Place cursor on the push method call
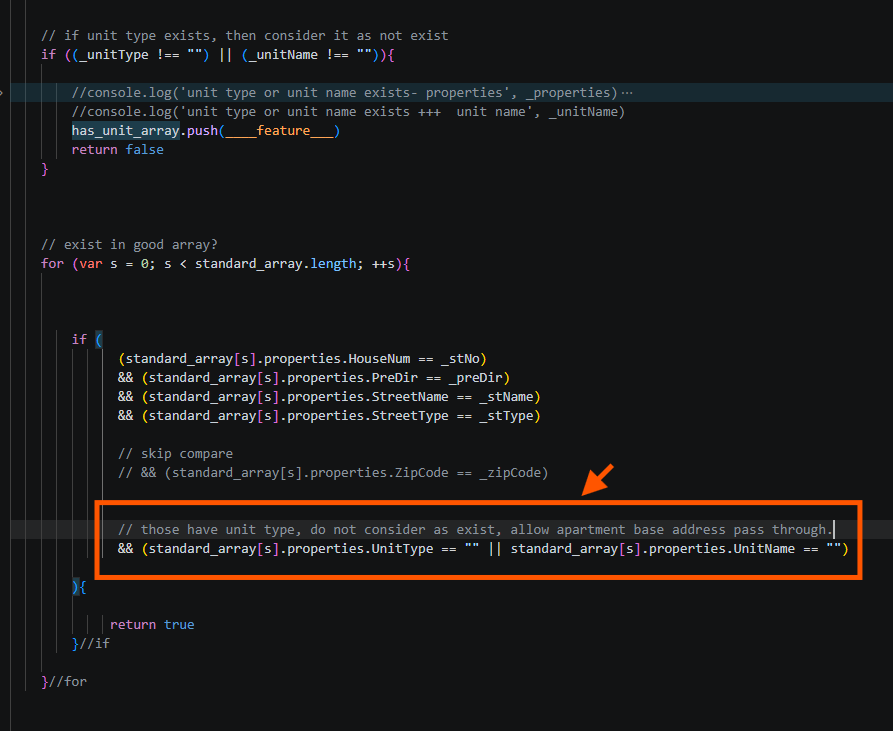 pyautogui.click(x=203, y=131)
